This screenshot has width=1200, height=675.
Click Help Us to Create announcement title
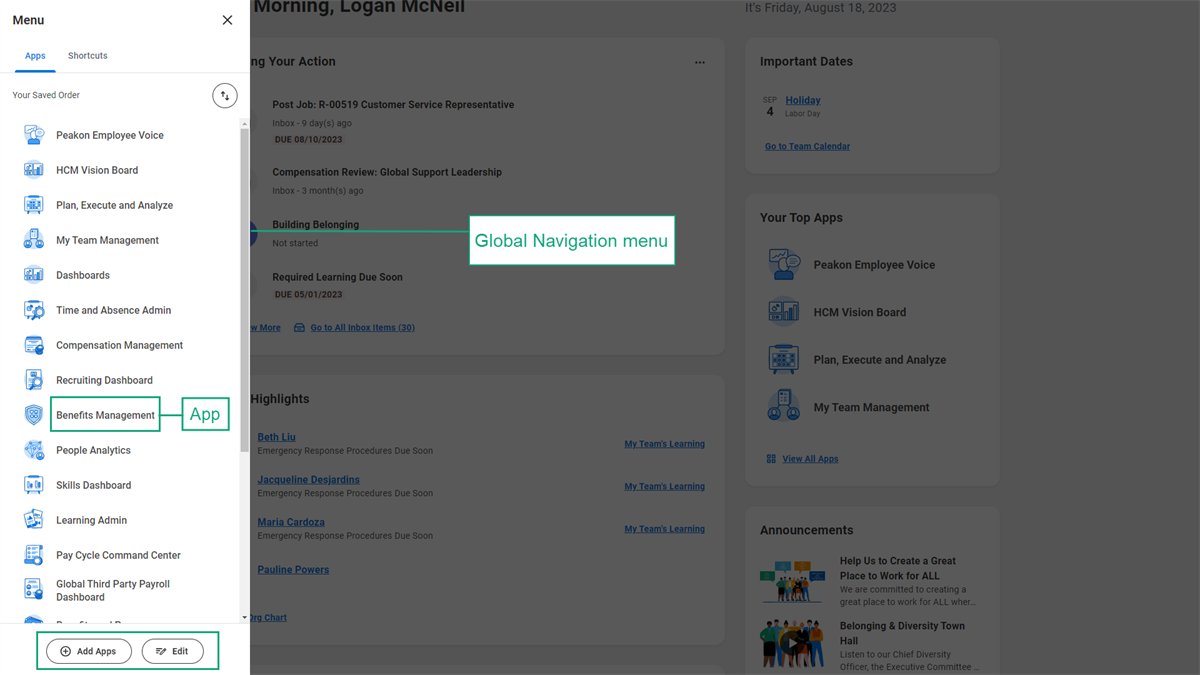click(898, 568)
